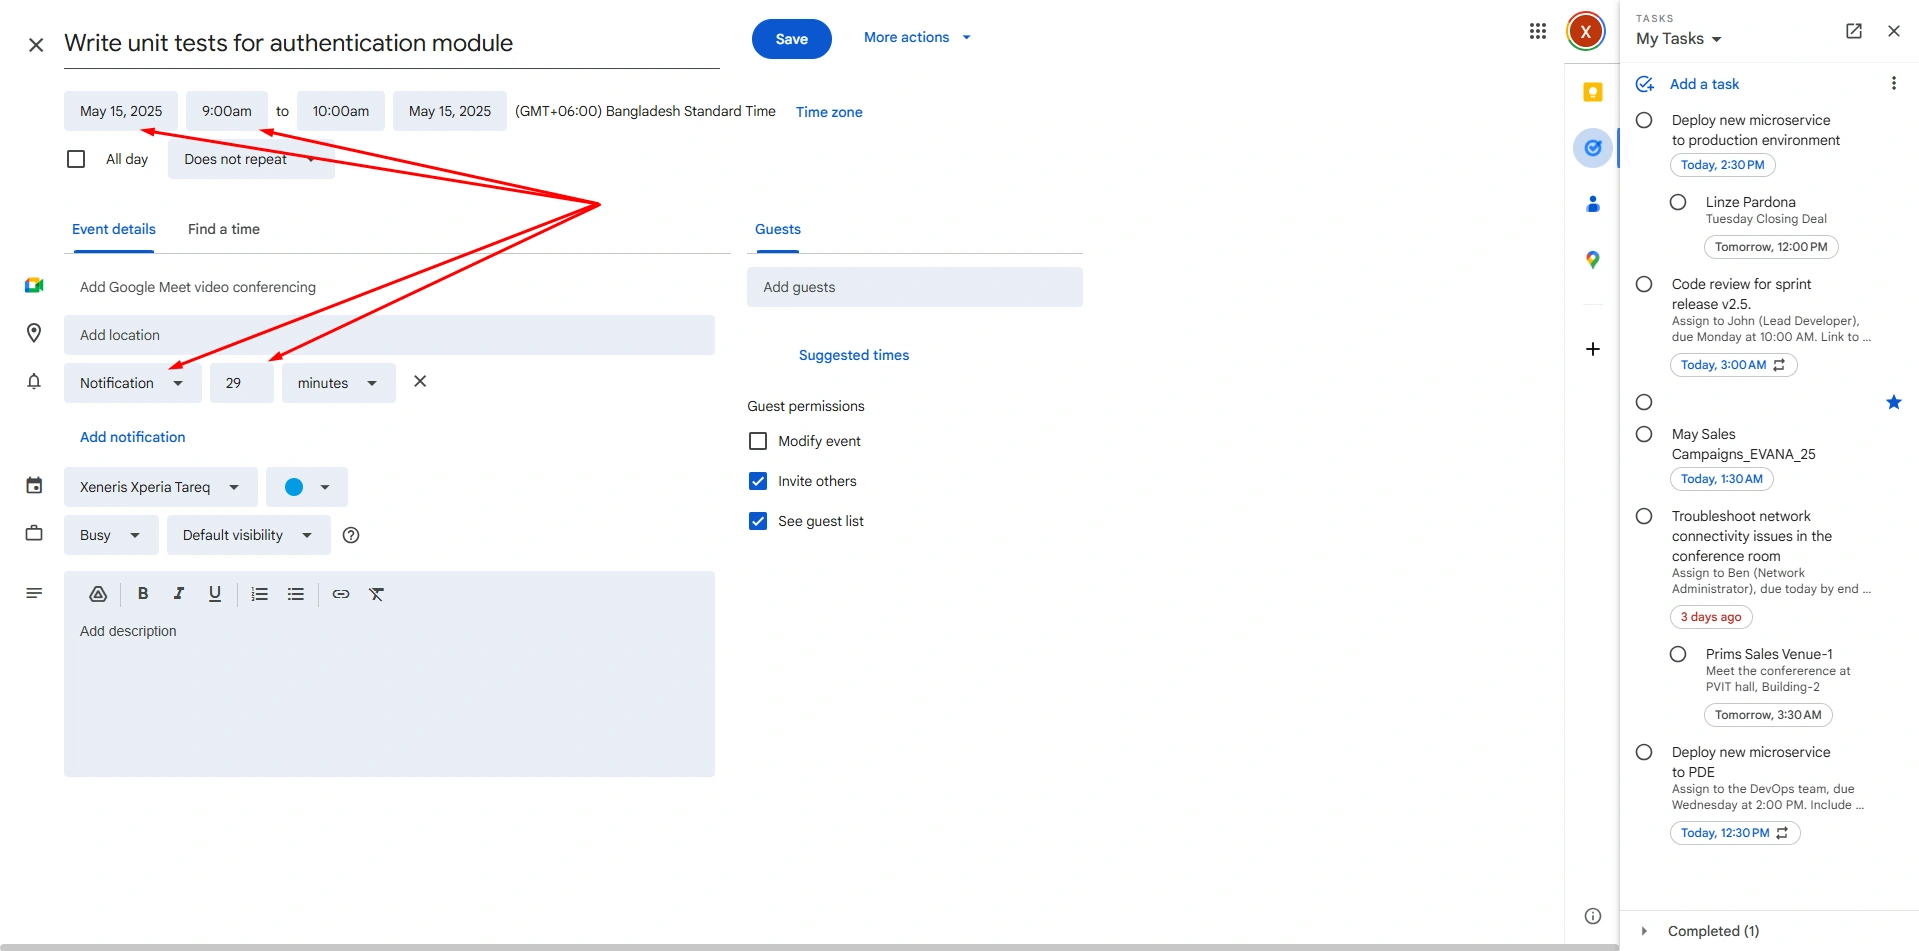Remove formatting with the clear-format icon
The height and width of the screenshot is (951, 1919).
pyautogui.click(x=377, y=594)
